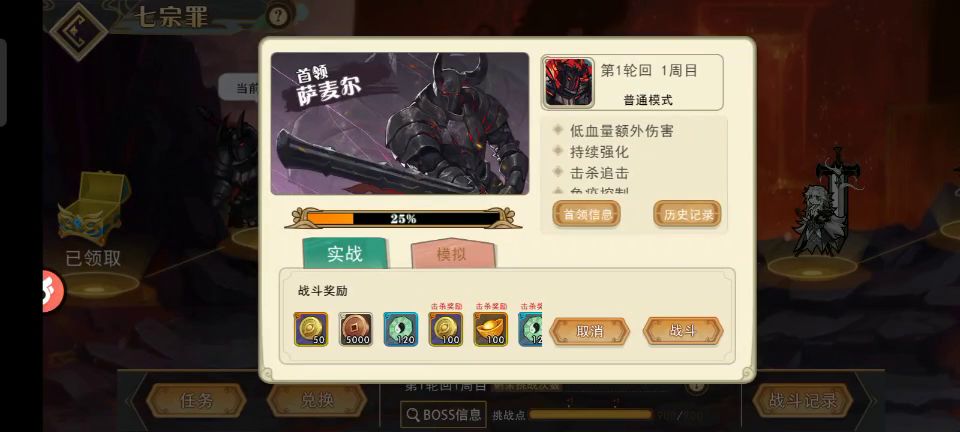Image resolution: width=960 pixels, height=432 pixels.
Task: Tap the red floating assistant bubble
Action: [x=53, y=291]
